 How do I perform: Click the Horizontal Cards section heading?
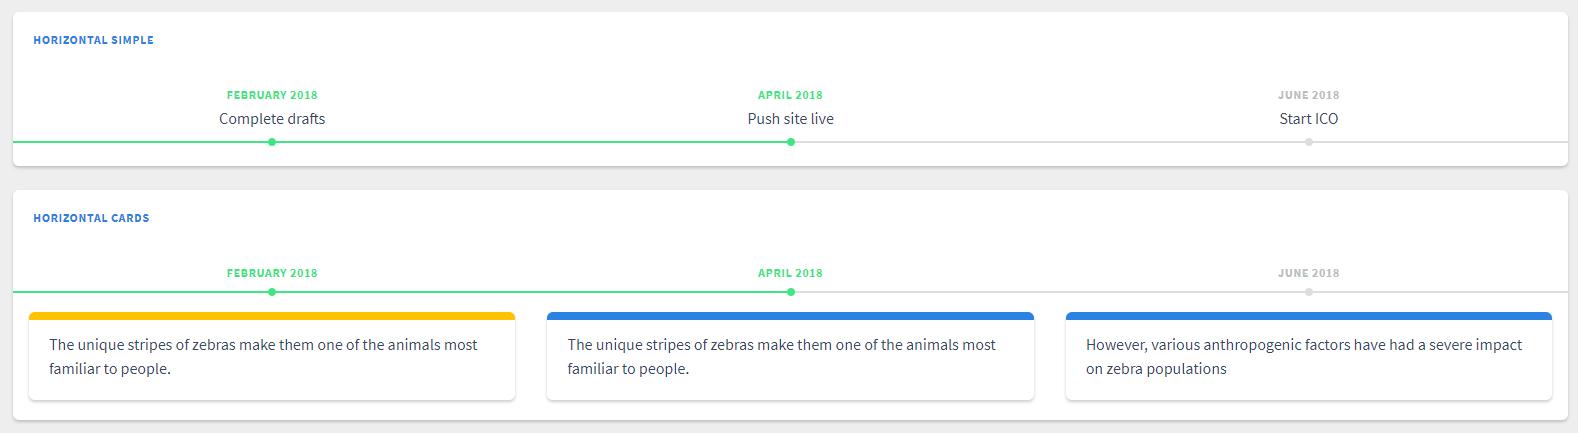[x=91, y=218]
